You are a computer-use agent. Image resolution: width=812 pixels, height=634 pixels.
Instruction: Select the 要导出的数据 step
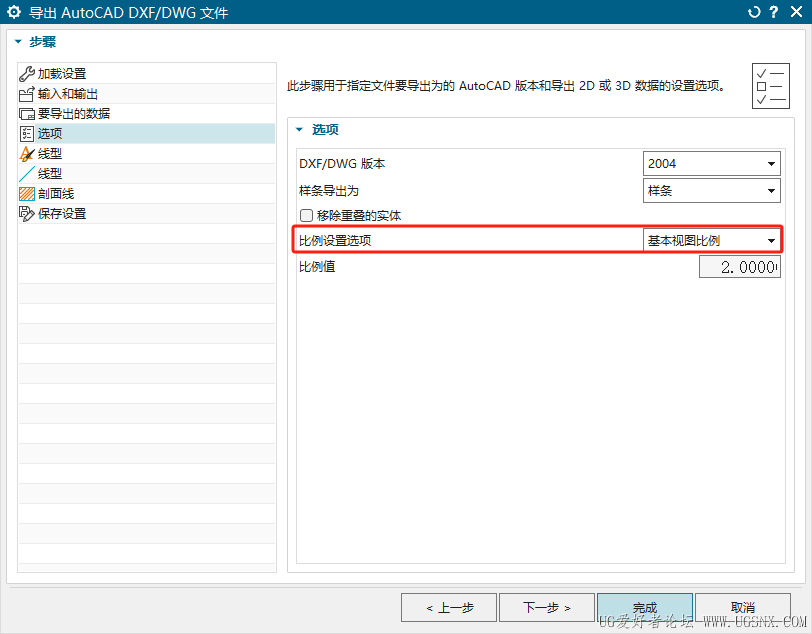point(147,114)
